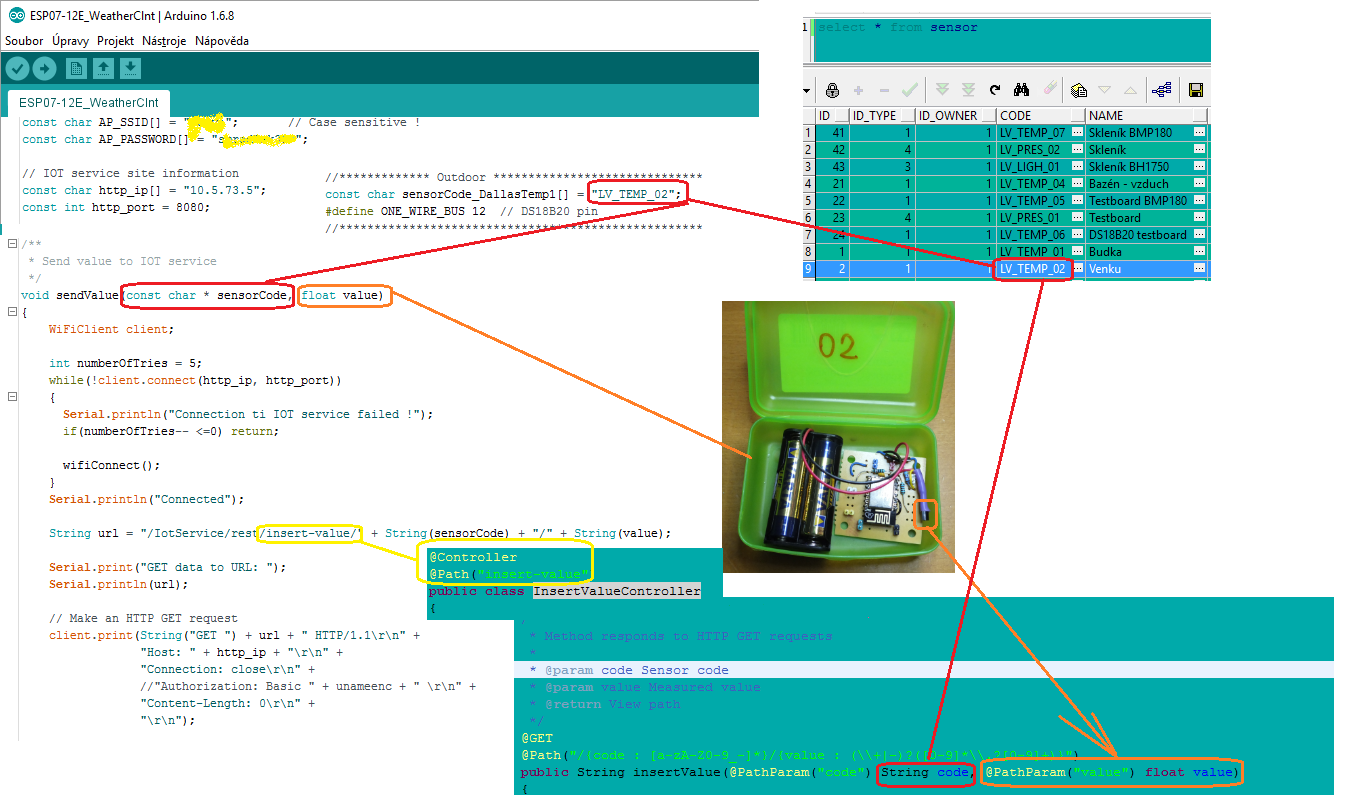Click the ID_OWNER column header

point(956,115)
